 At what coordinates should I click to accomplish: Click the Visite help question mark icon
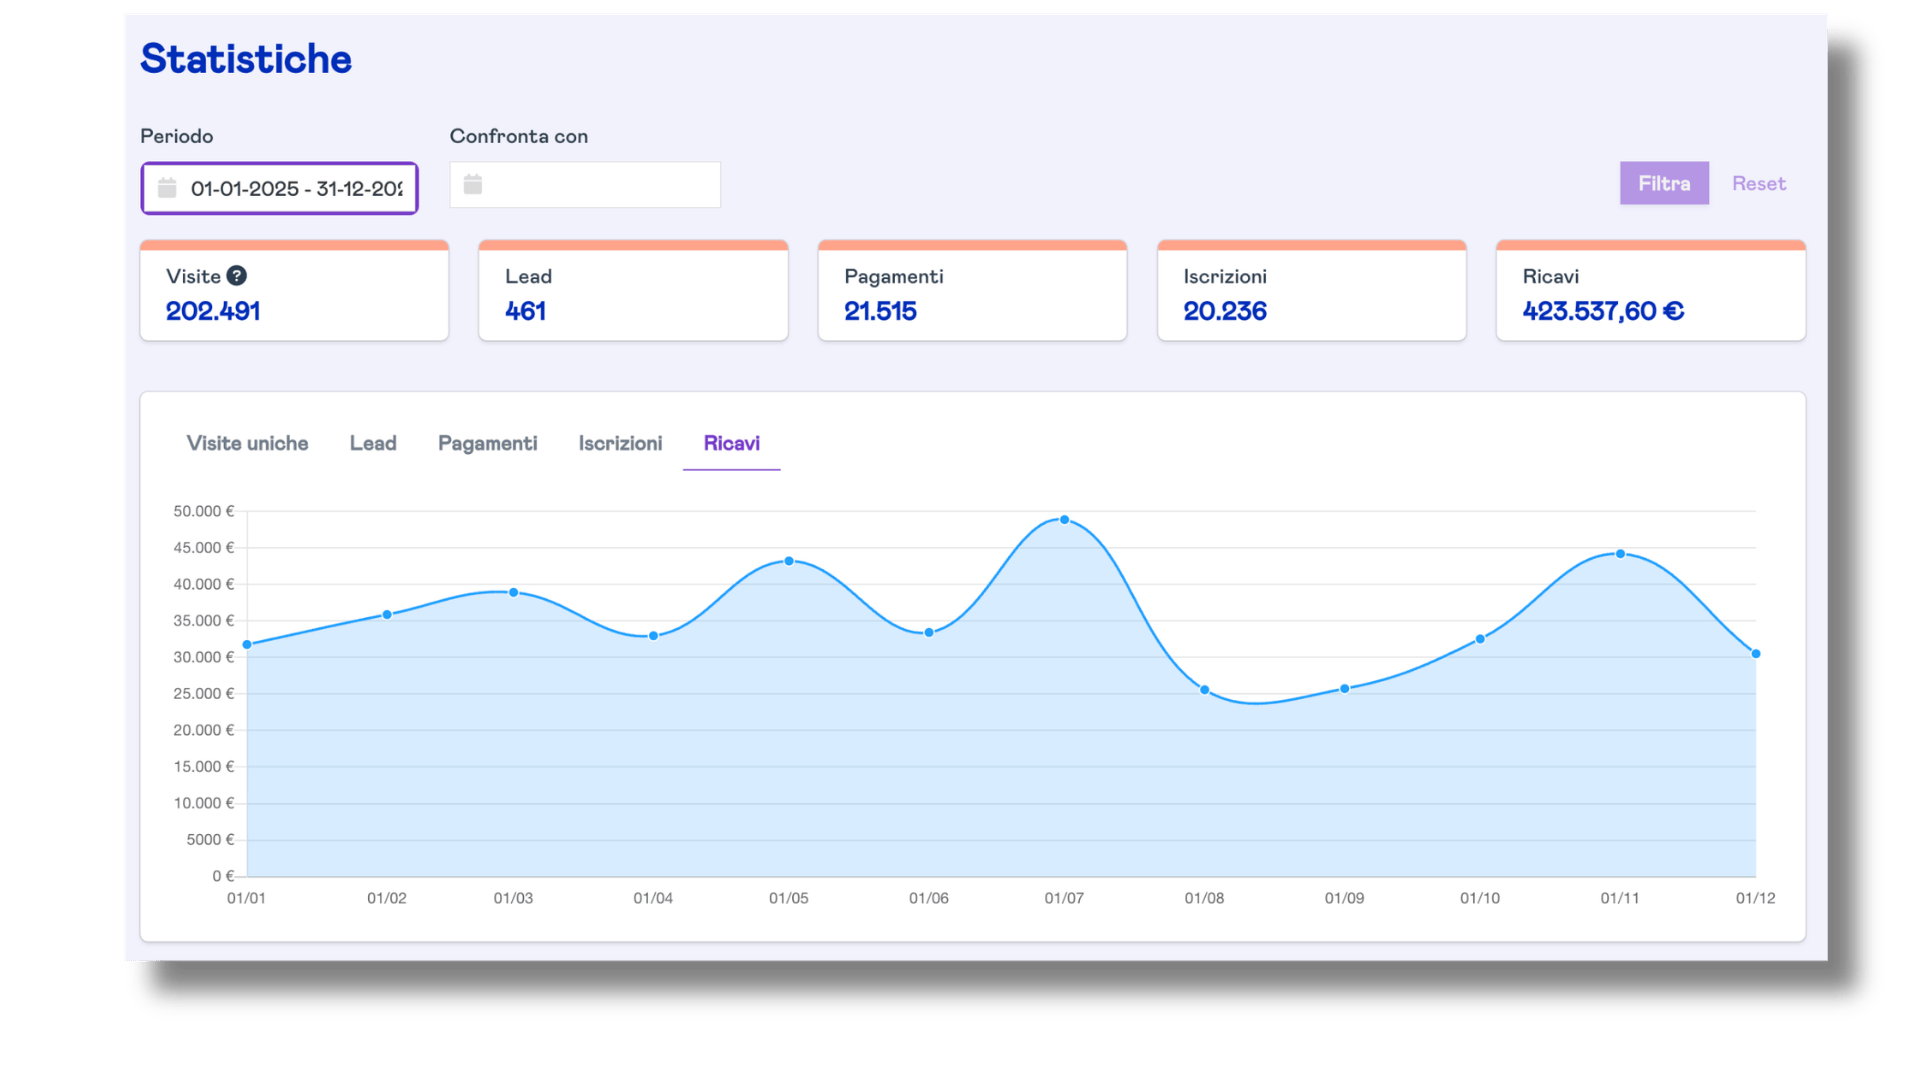point(237,276)
